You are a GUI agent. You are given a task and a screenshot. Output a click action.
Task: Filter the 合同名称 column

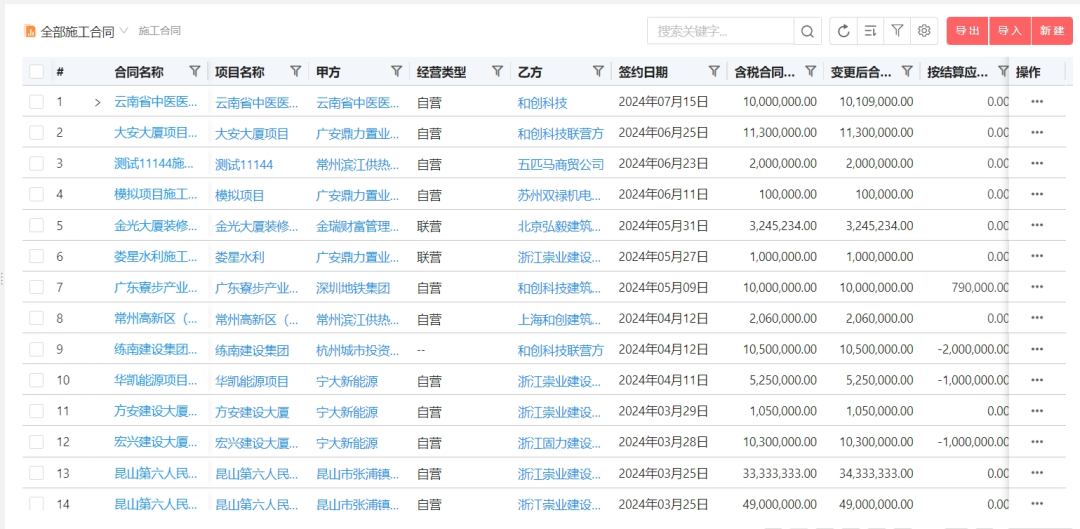tap(195, 71)
